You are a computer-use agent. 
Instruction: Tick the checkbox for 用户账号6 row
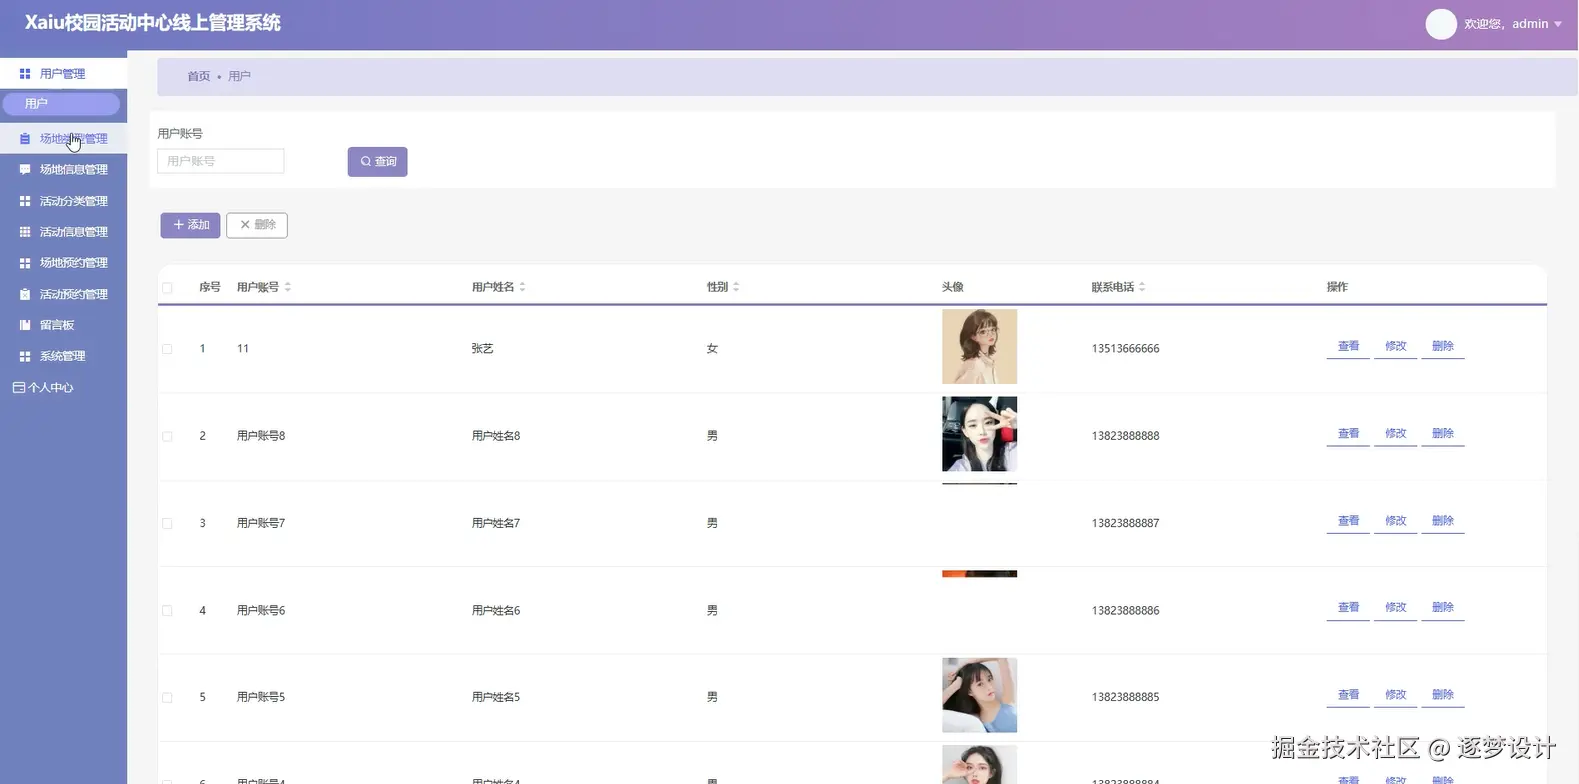point(167,611)
